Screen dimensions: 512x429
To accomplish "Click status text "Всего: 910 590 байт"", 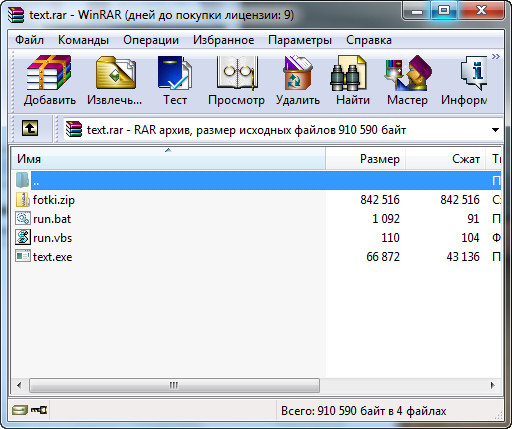I will 334,411.
